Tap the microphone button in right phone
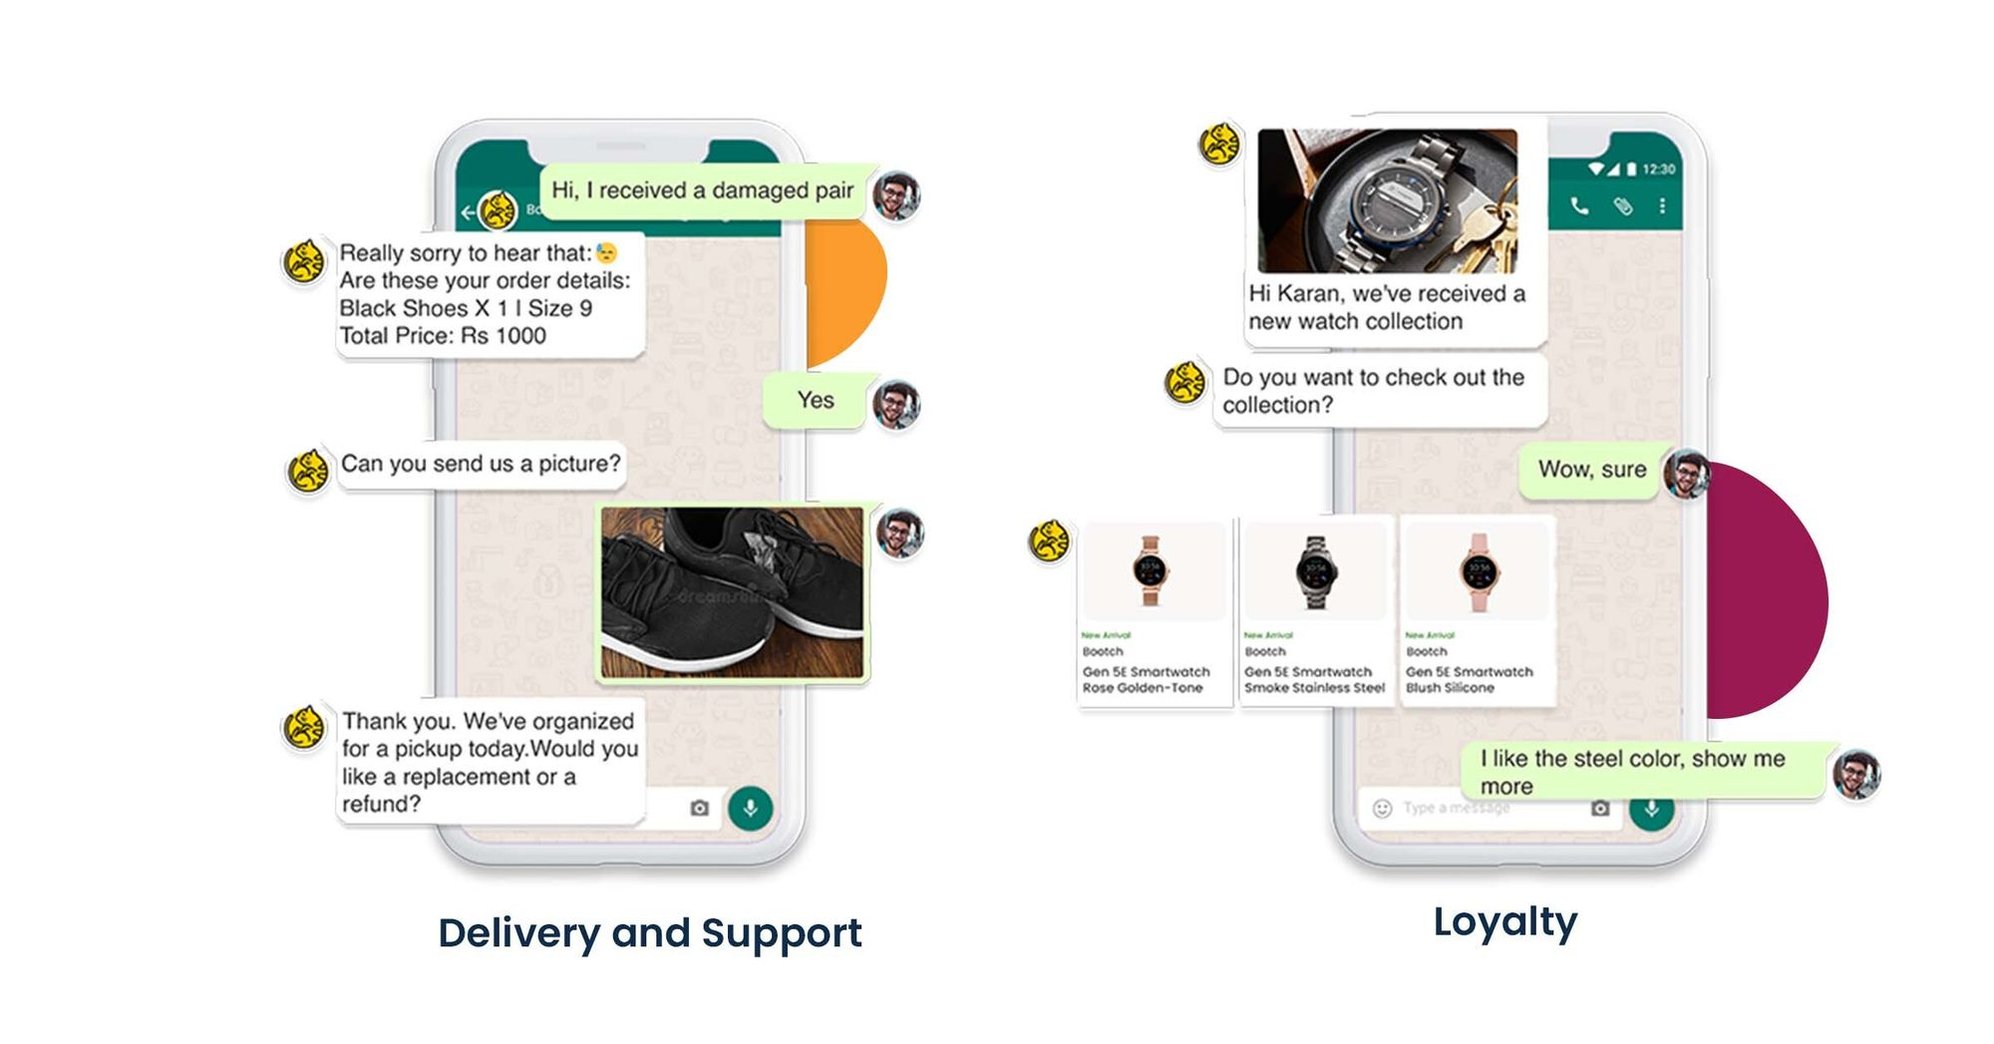1994x1044 pixels. click(x=1652, y=809)
